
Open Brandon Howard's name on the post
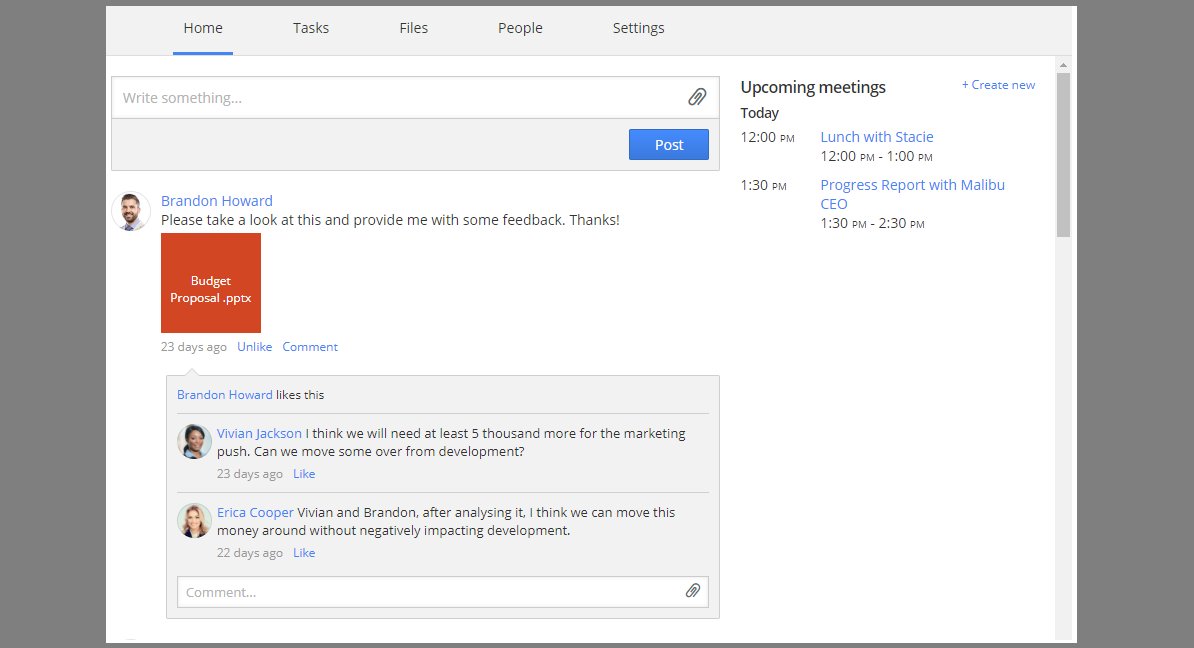click(216, 201)
